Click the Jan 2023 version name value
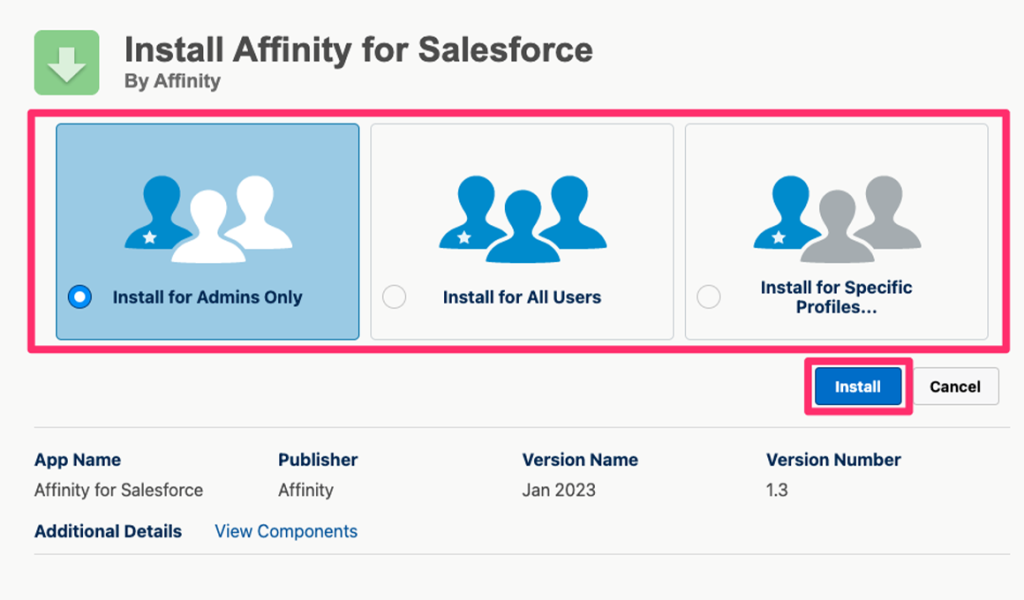Image resolution: width=1024 pixels, height=600 pixels. (558, 490)
